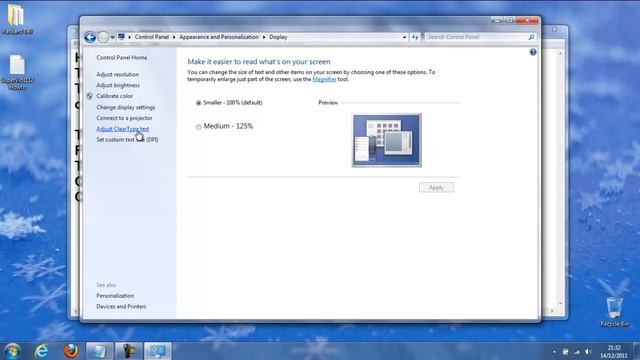Go back with the blue Back arrow
Screen dimensions: 640x360
coord(90,37)
